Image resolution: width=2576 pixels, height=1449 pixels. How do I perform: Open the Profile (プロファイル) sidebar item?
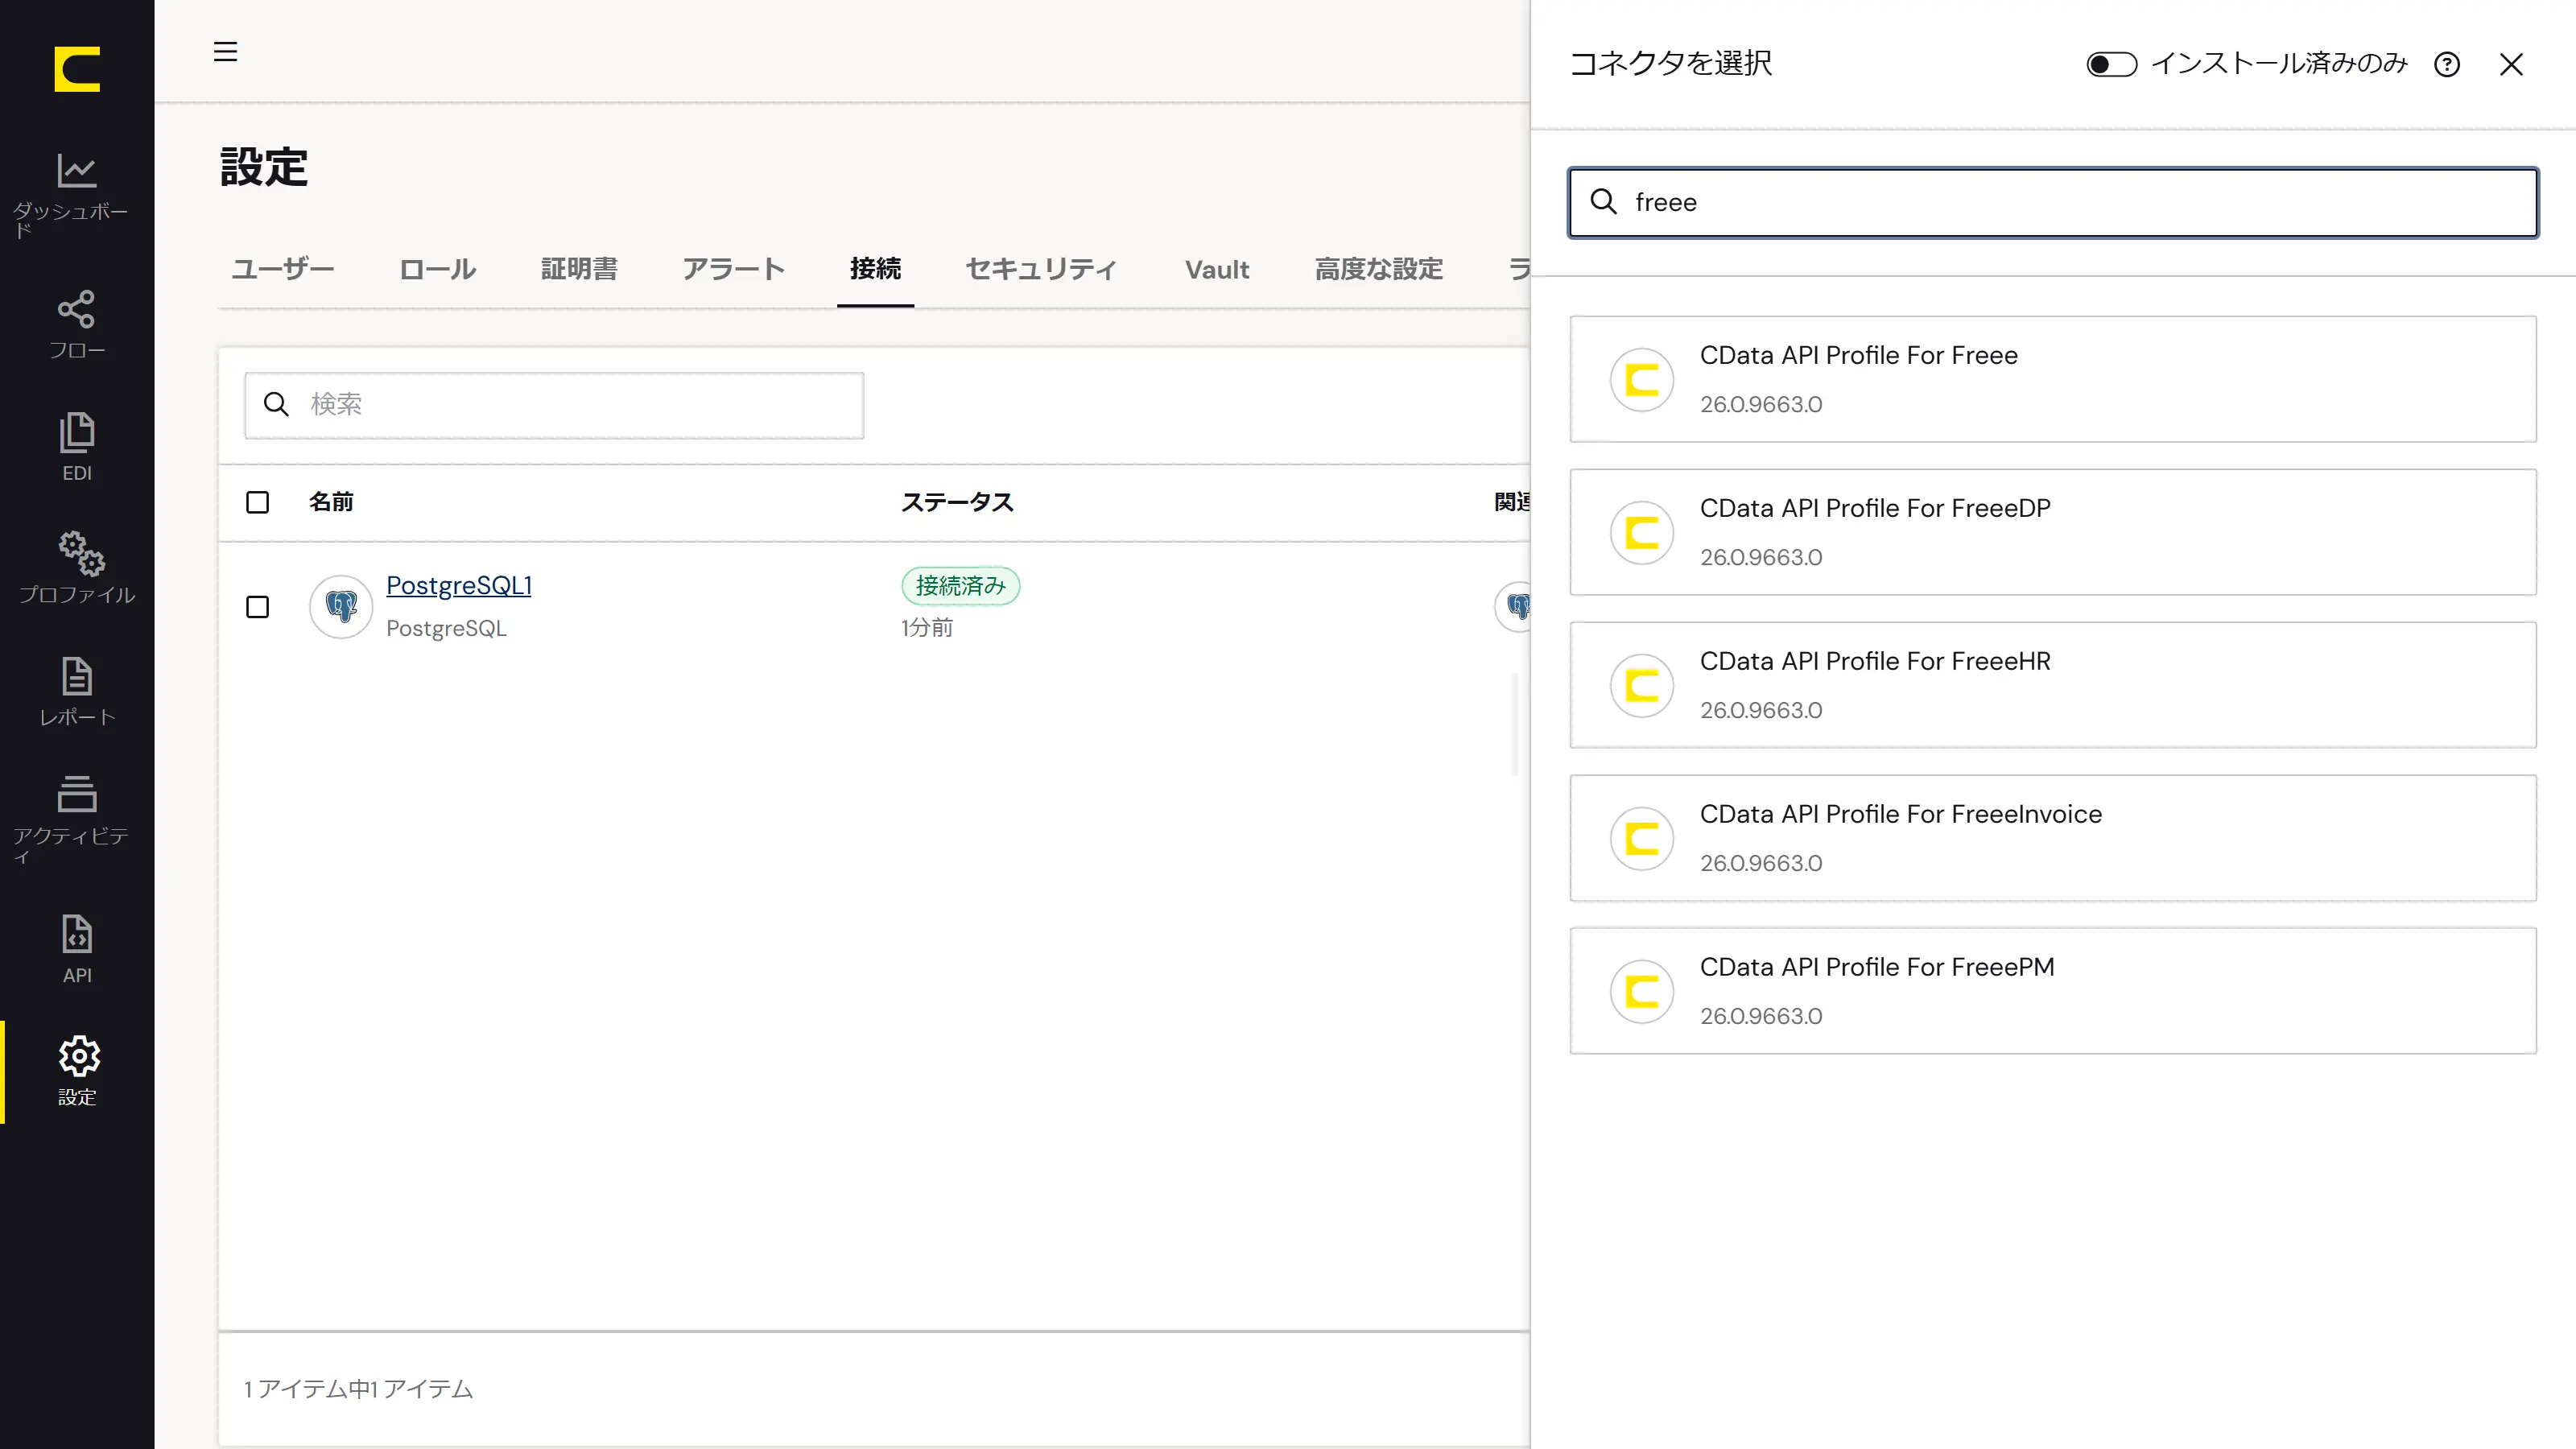(77, 569)
